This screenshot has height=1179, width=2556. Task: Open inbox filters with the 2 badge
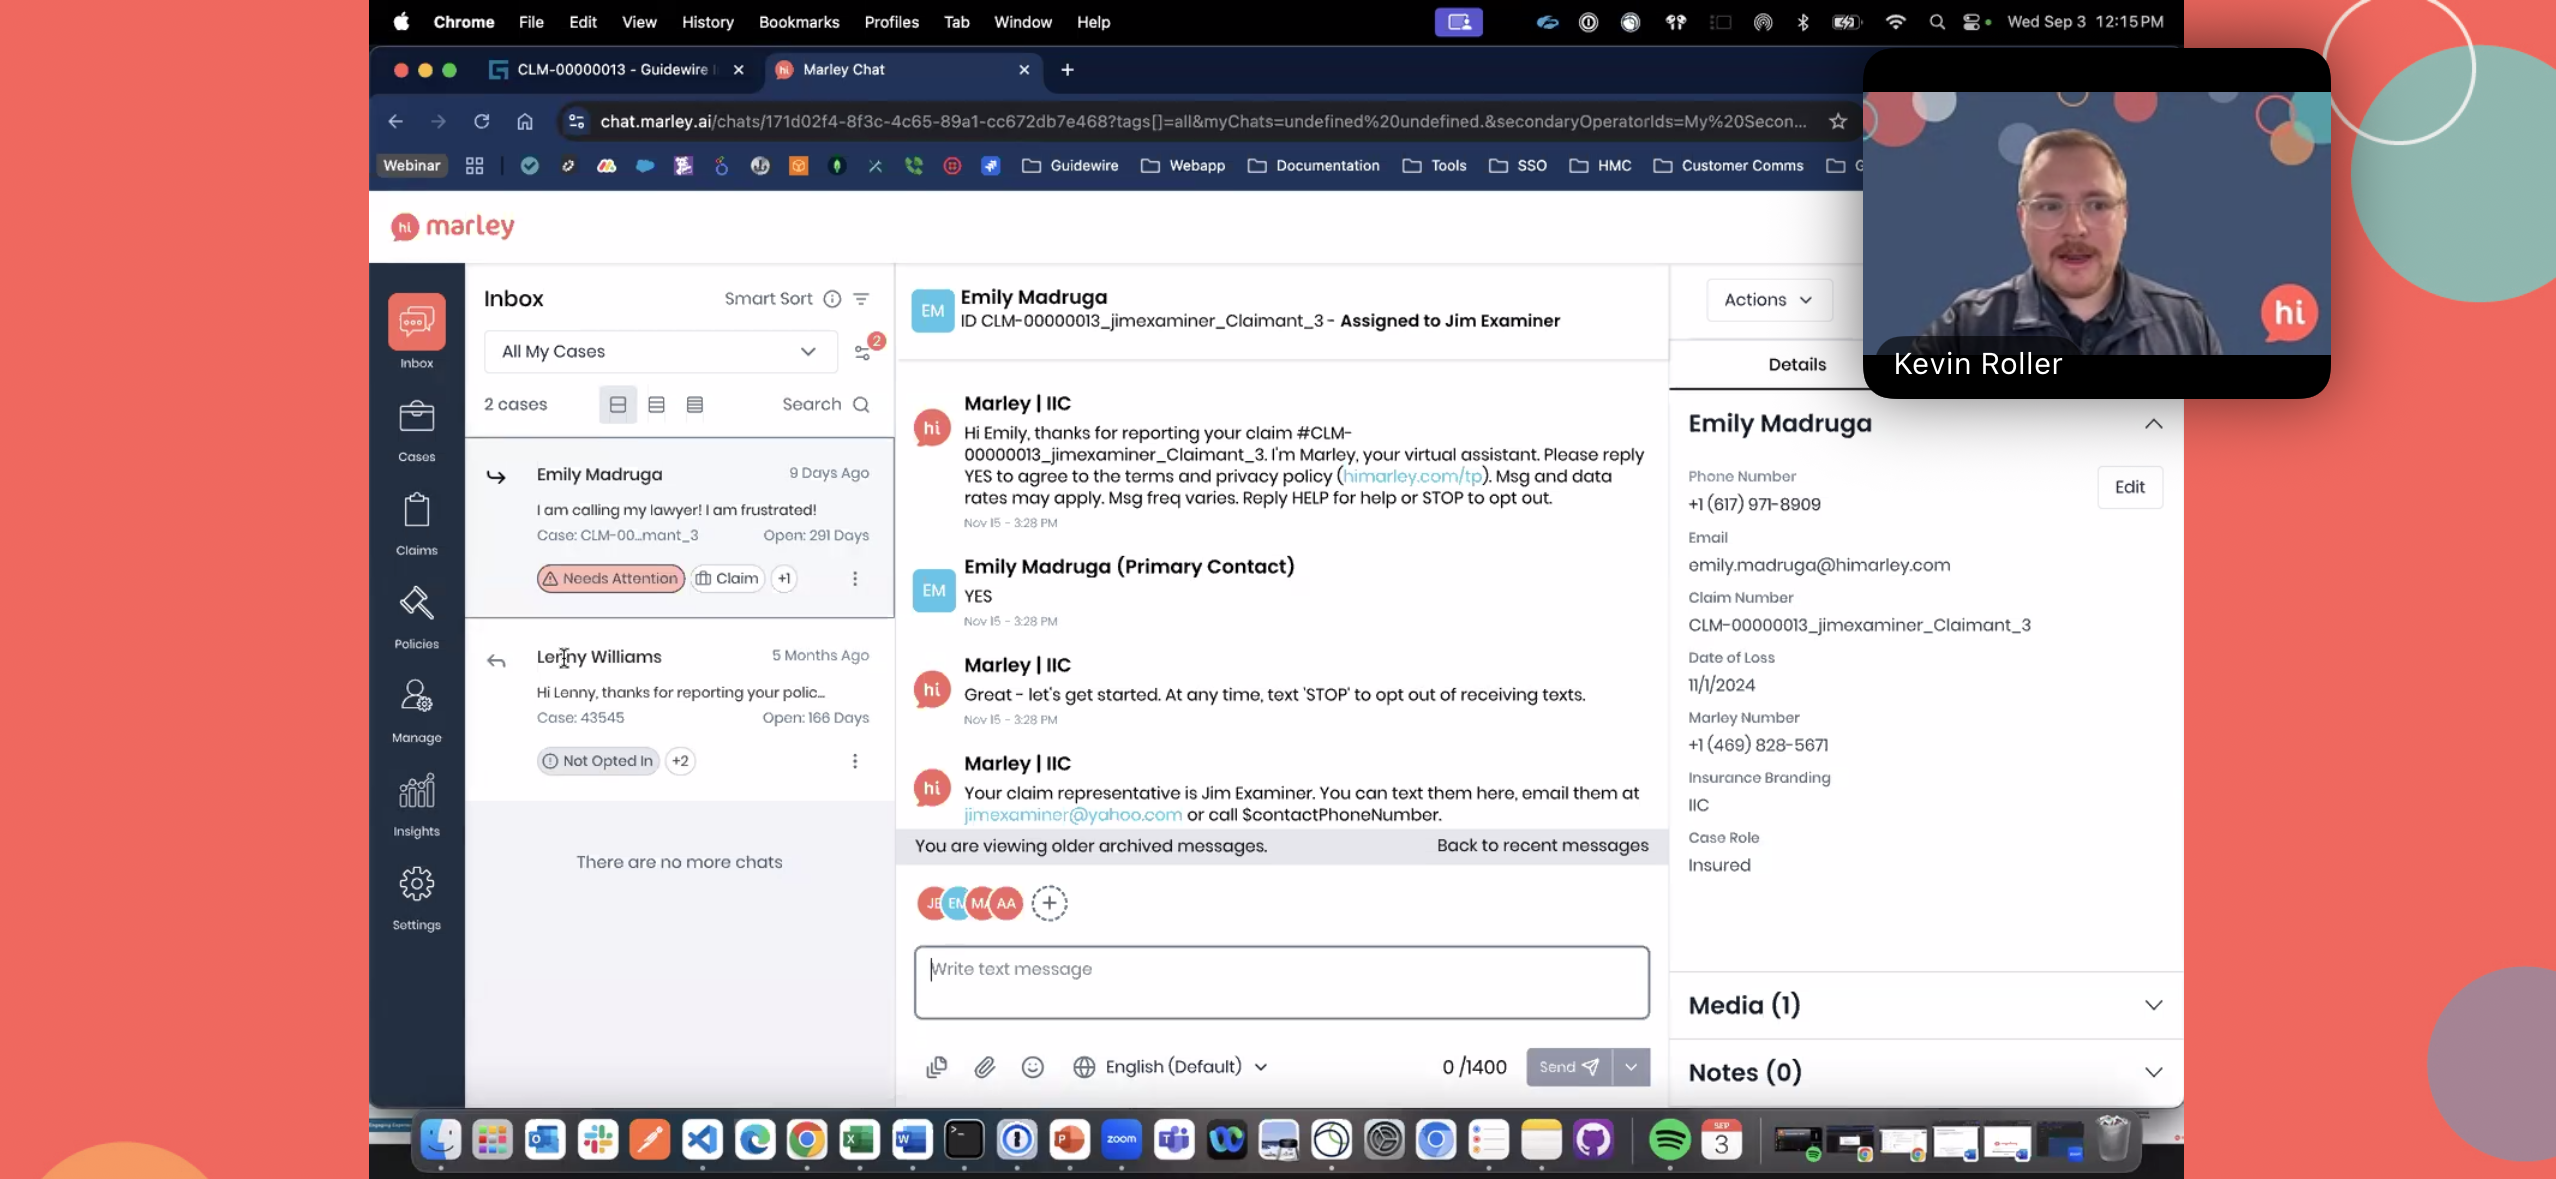click(864, 351)
